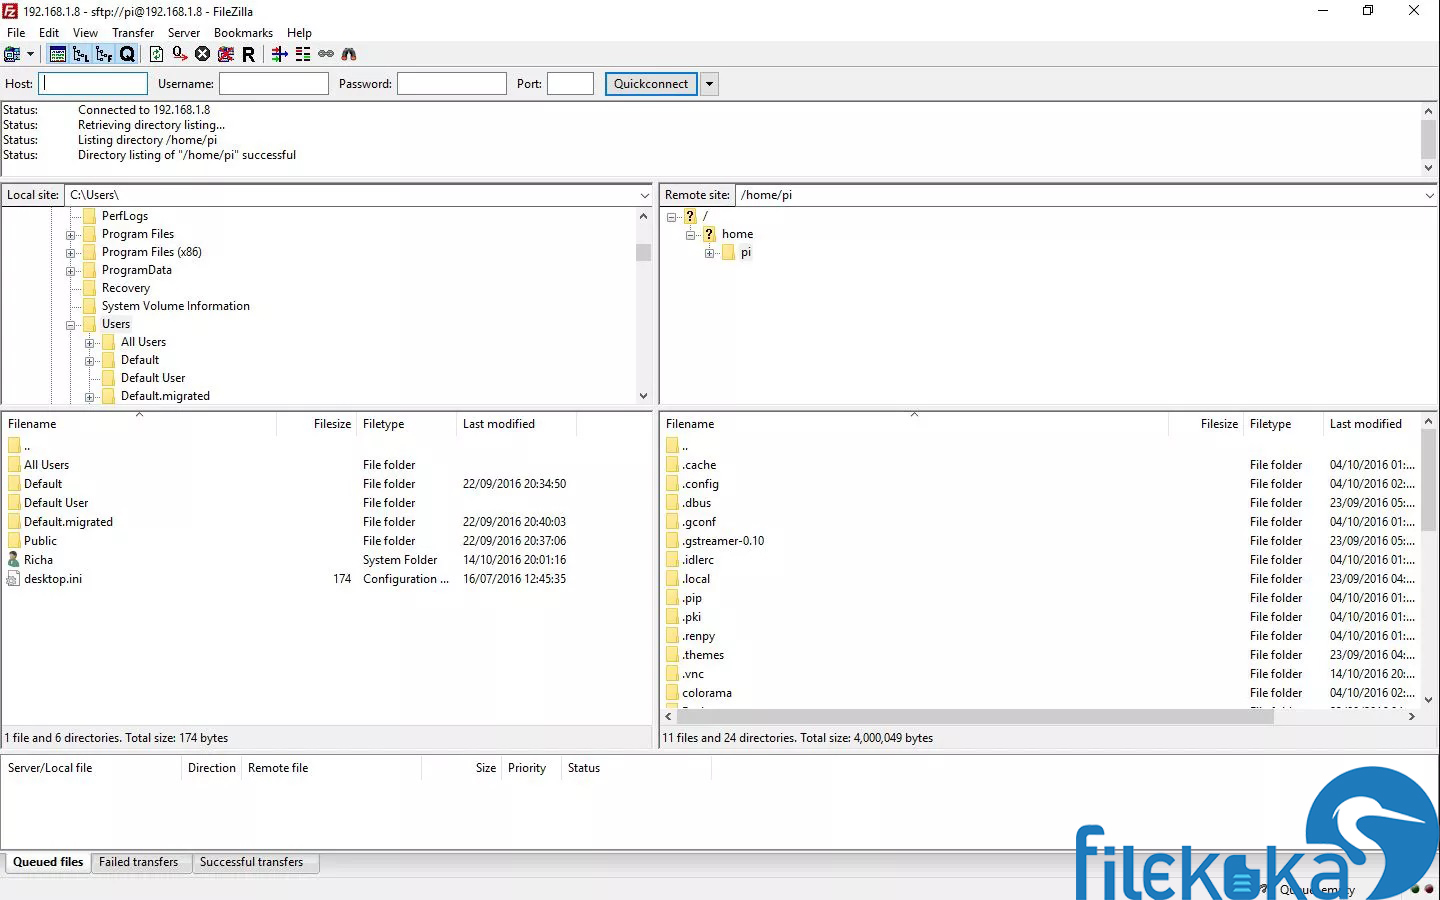The image size is (1440, 900).
Task: Click the Username input field
Action: click(x=274, y=84)
